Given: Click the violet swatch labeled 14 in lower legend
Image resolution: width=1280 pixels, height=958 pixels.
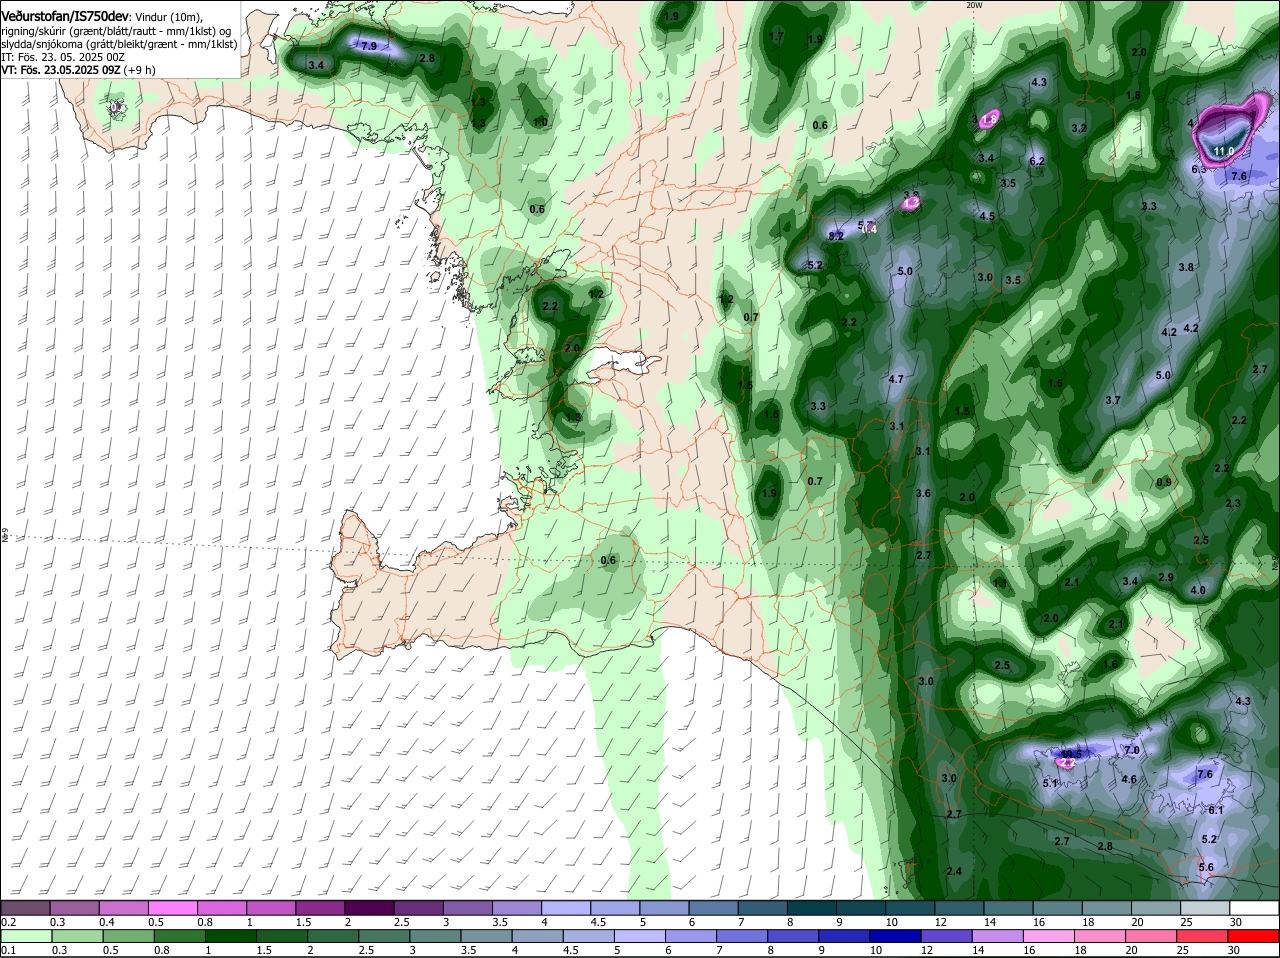Looking at the screenshot, I should [x=998, y=937].
